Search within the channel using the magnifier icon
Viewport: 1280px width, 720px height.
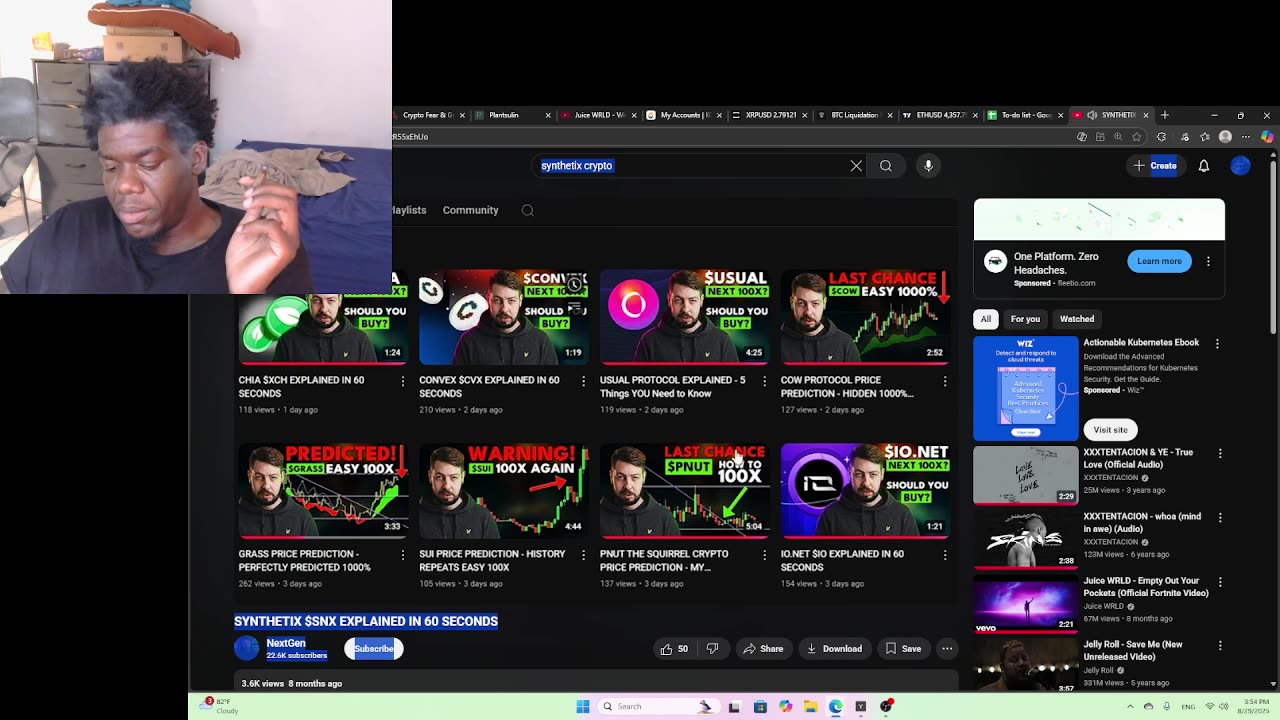528,210
